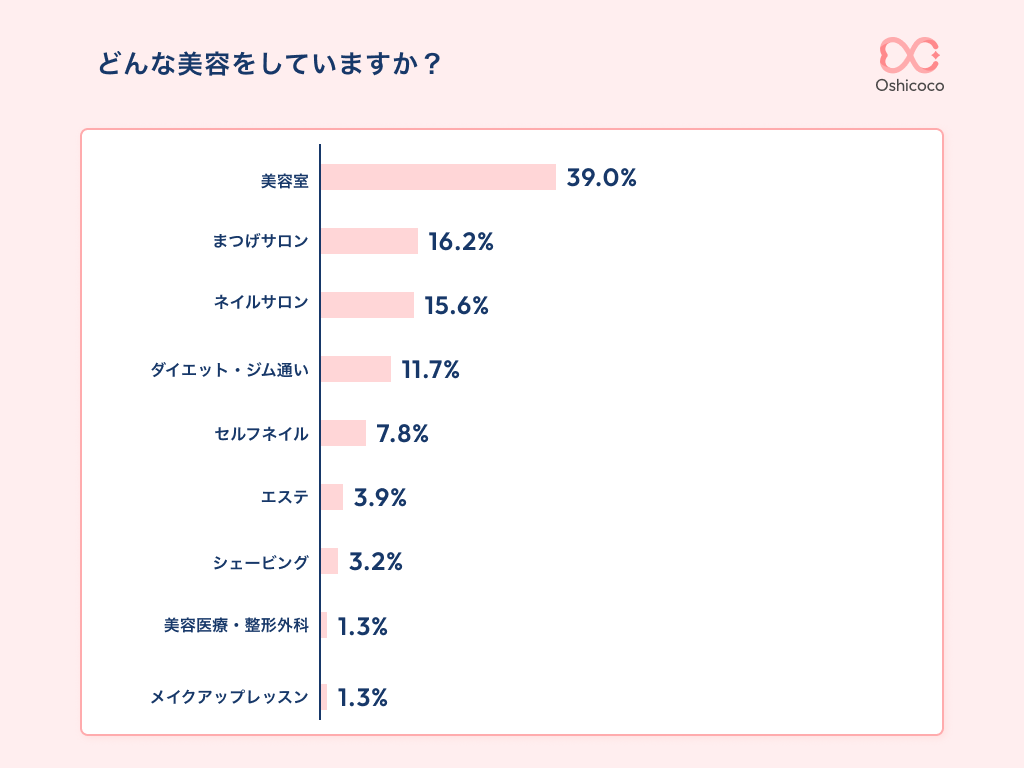Viewport: 1024px width, 768px height.
Task: Click the 16.2% value label
Action: pyautogui.click(x=461, y=242)
